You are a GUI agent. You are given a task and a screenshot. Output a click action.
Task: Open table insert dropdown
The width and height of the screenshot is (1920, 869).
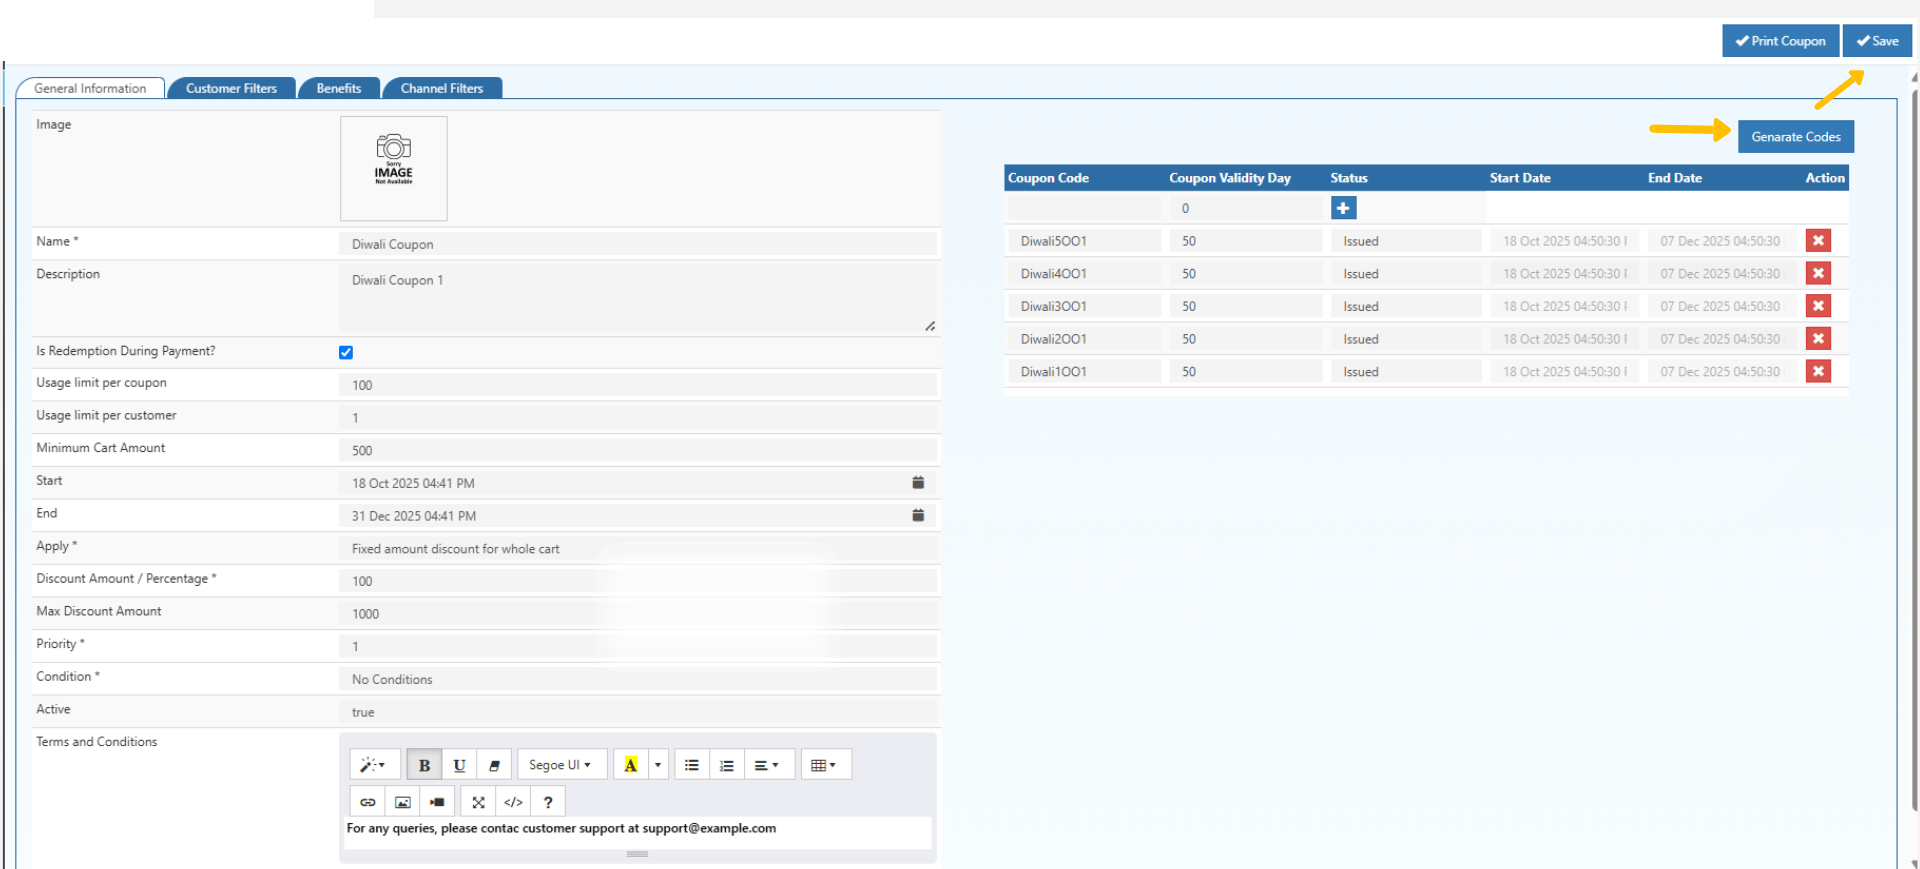[825, 765]
